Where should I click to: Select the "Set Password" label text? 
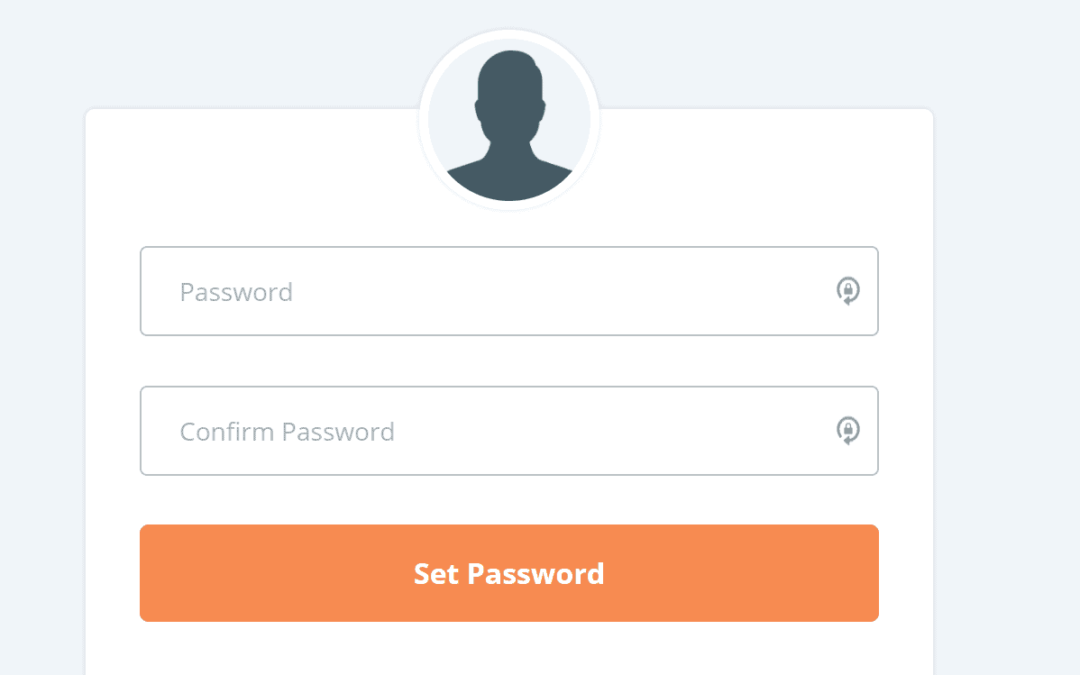pyautogui.click(x=509, y=574)
